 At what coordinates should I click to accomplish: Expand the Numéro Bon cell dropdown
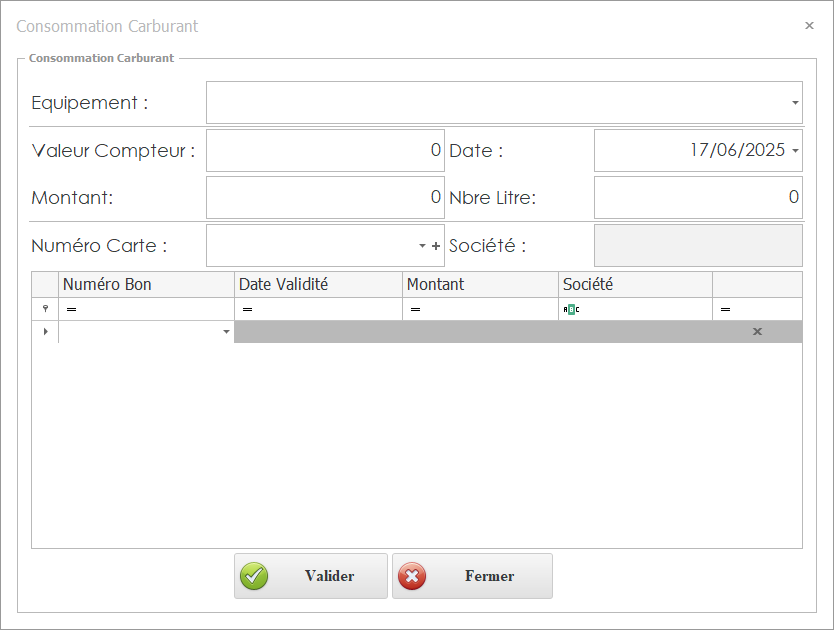(x=226, y=331)
